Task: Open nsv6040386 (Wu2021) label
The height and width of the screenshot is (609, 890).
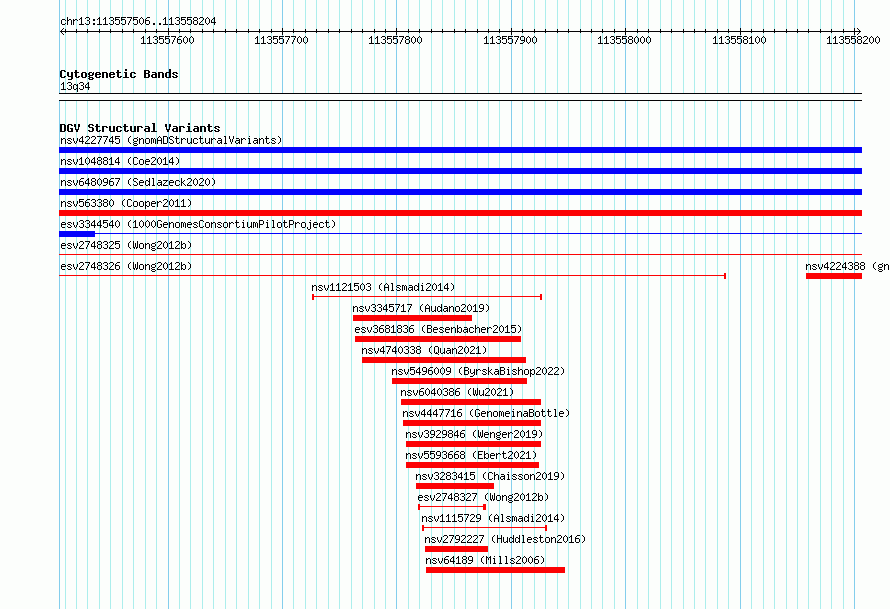Action: pyautogui.click(x=457, y=392)
